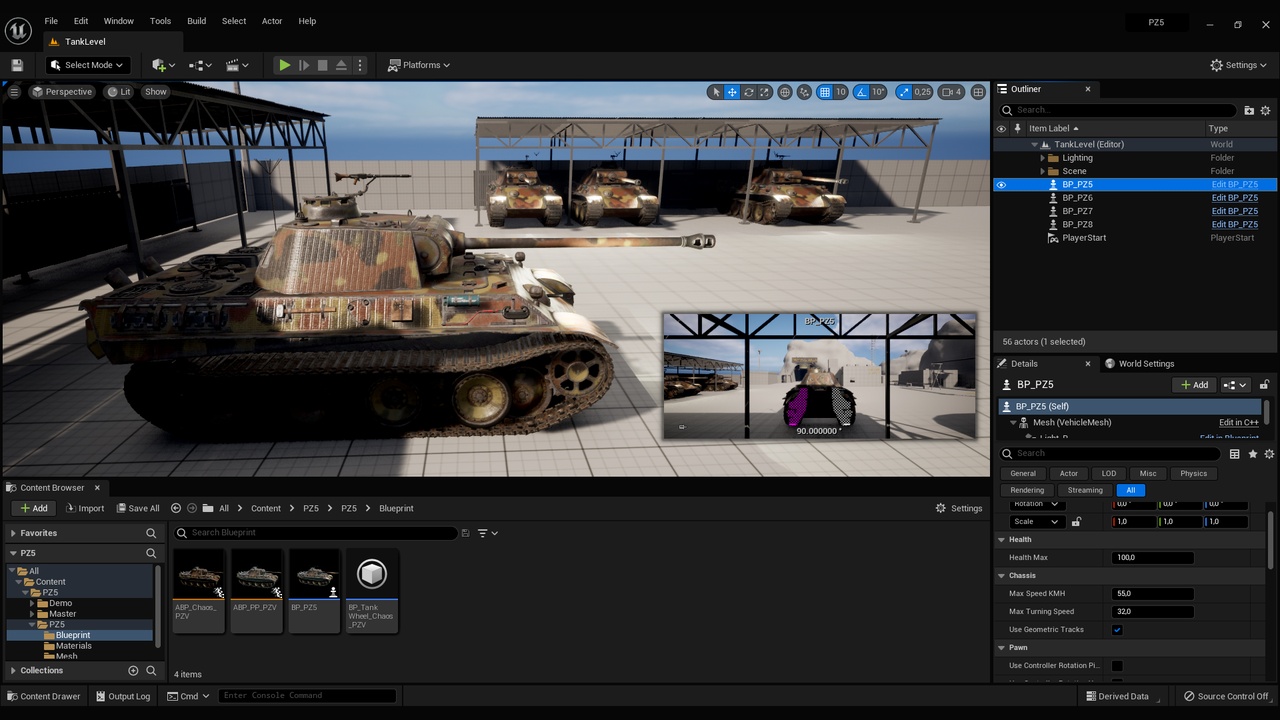Click the Eject from player button
The width and height of the screenshot is (1280, 720).
(341, 65)
